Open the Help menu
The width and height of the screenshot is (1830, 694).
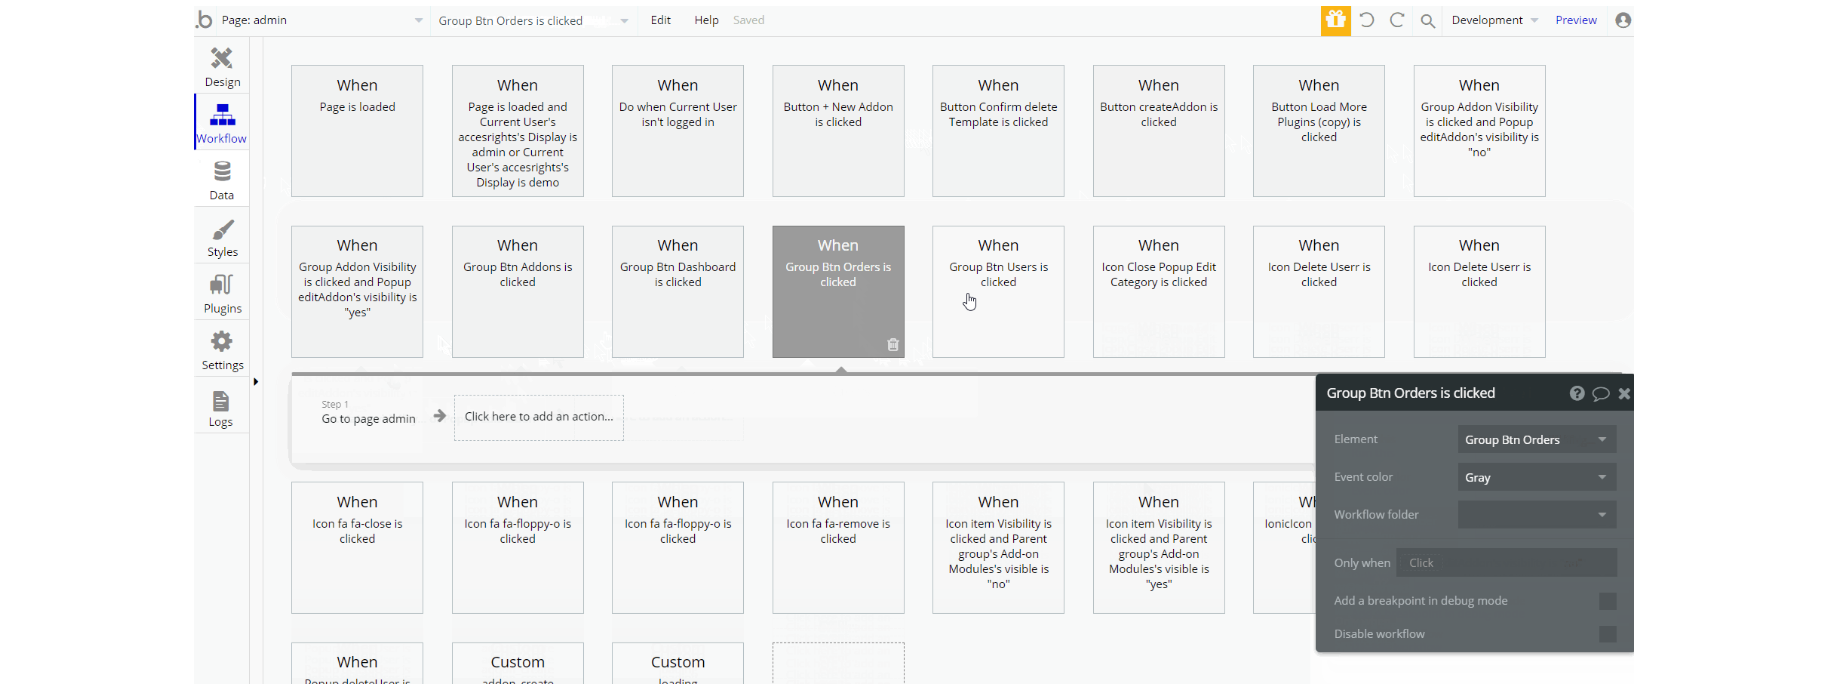click(x=707, y=20)
